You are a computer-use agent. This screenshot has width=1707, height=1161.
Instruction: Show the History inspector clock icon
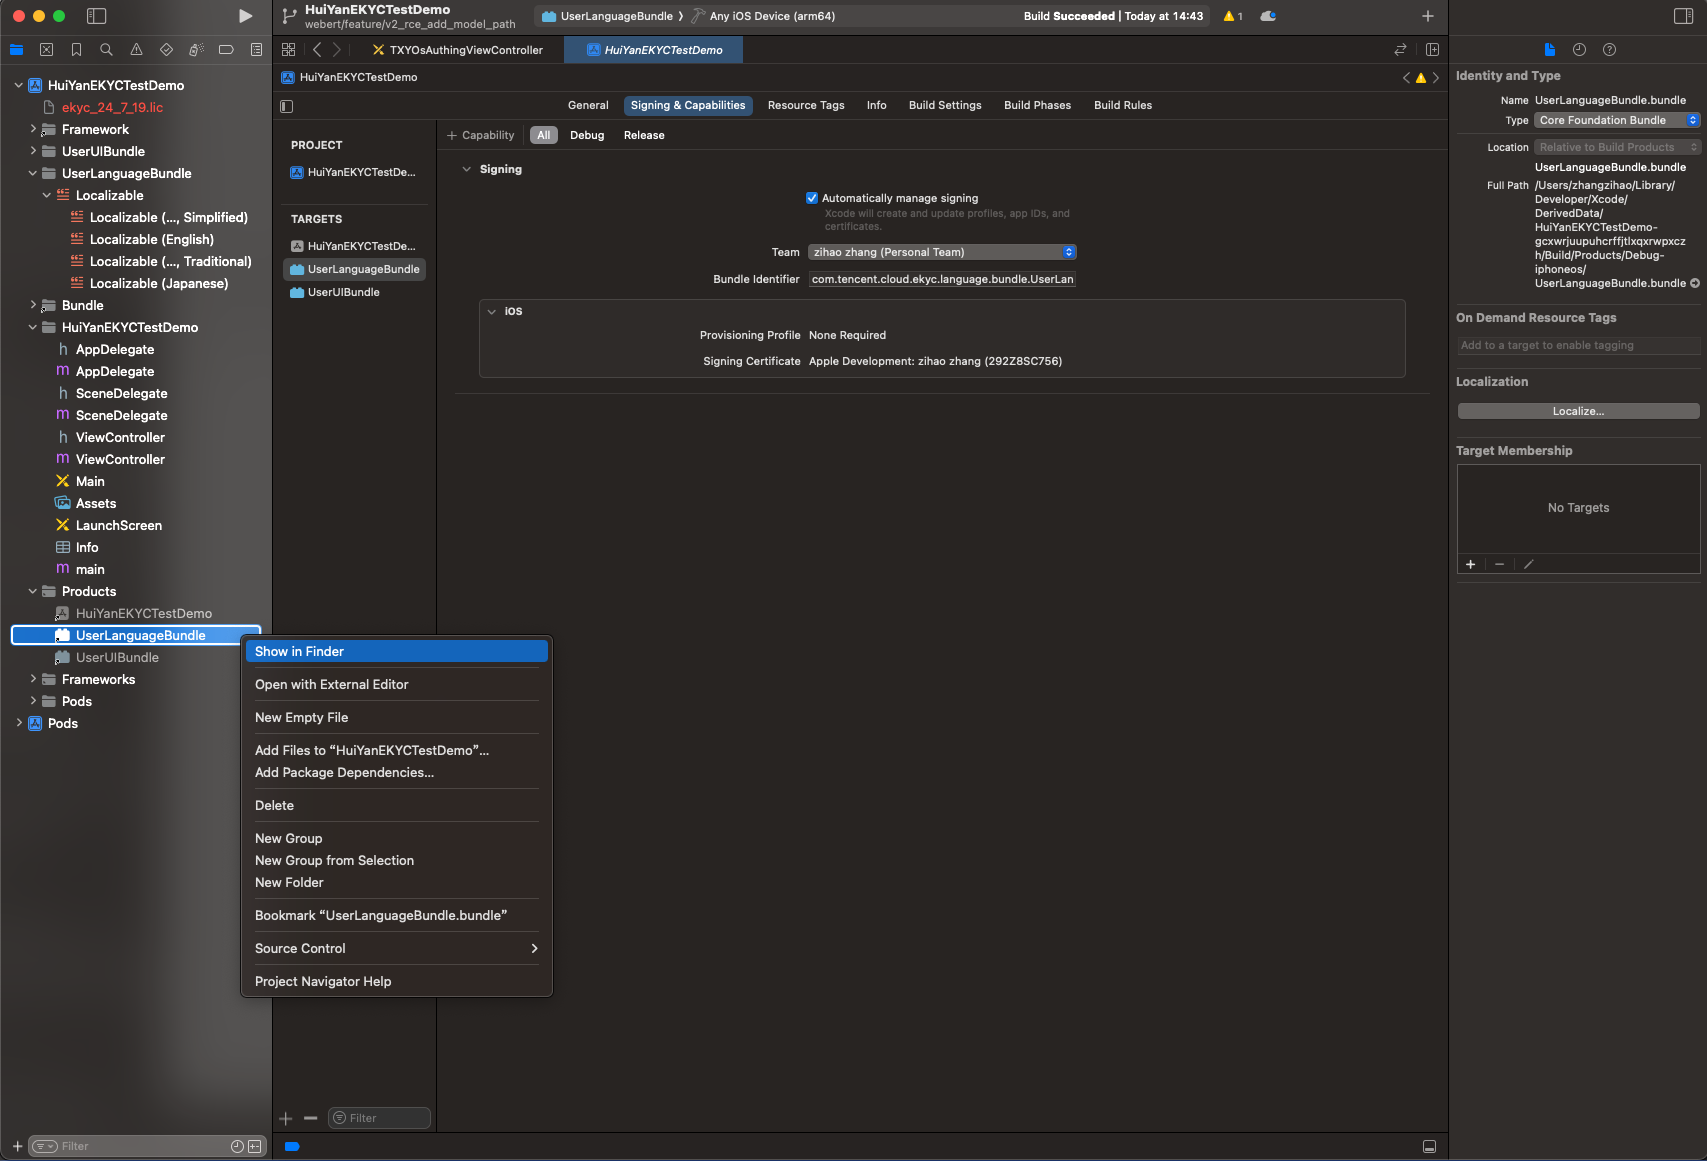pyautogui.click(x=1579, y=50)
